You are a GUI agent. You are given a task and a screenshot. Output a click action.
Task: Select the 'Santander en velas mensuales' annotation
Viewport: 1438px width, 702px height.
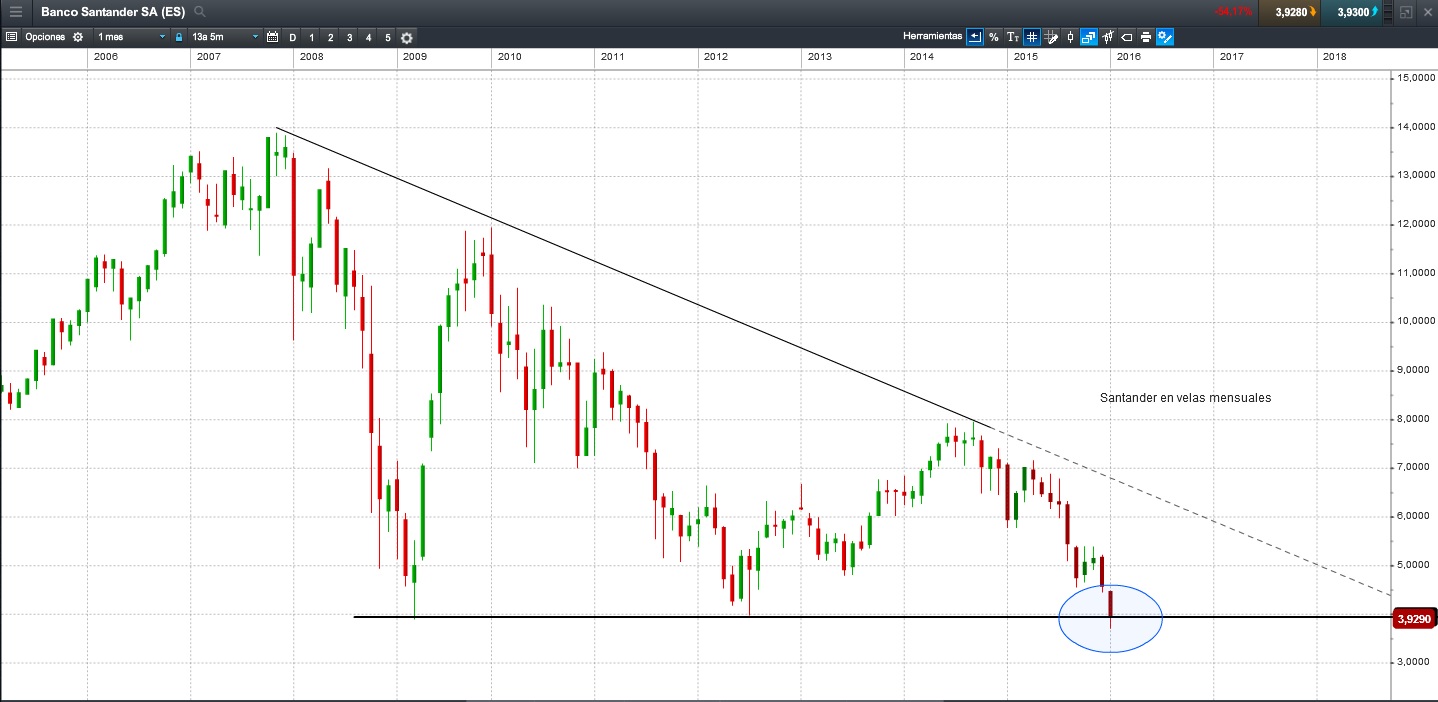pos(1185,397)
